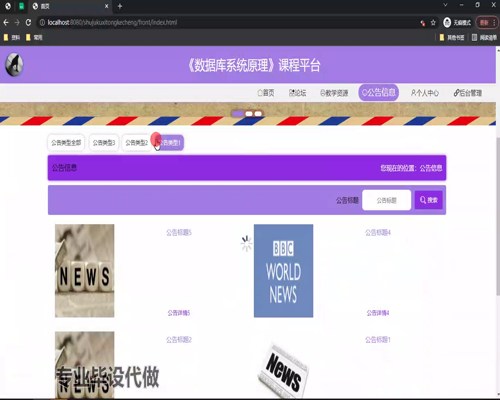Click the purple 搜索 search button
This screenshot has width=500, height=400.
tap(429, 200)
